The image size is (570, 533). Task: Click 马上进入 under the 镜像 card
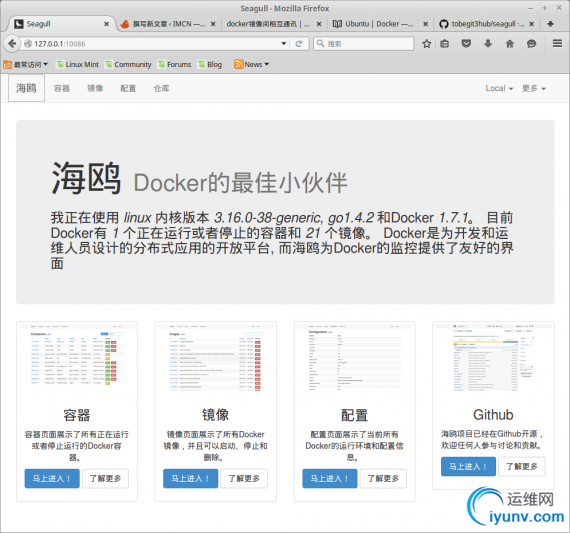[190, 478]
